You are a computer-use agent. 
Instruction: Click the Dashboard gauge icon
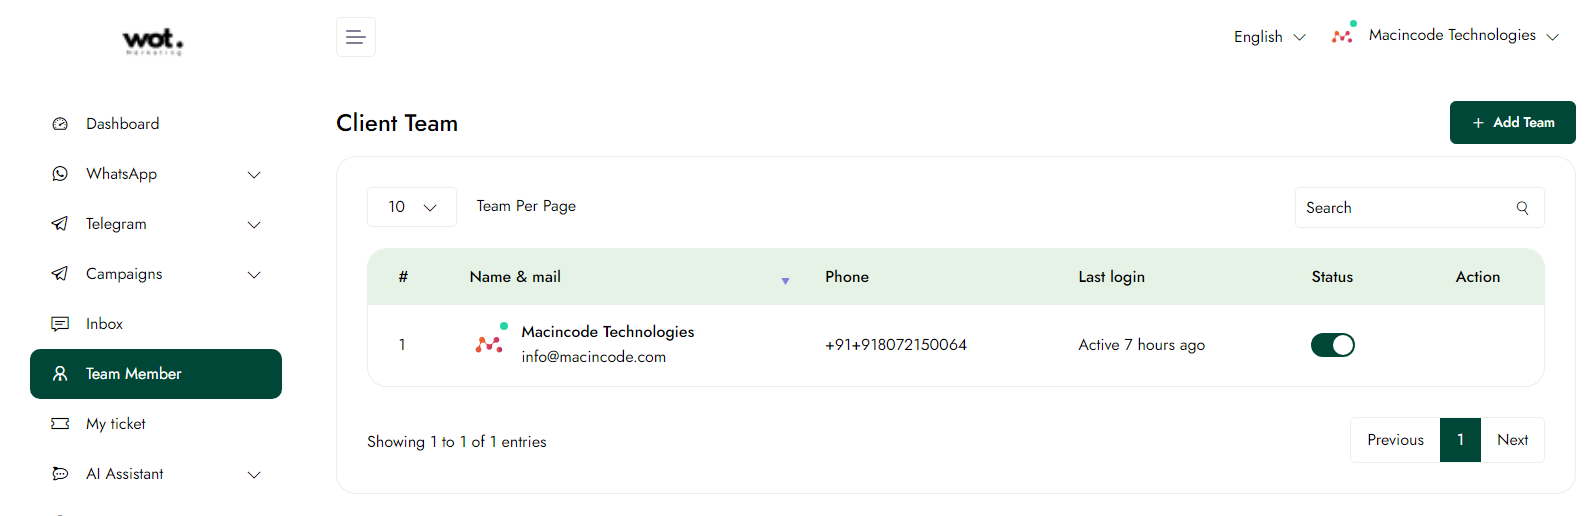coord(60,124)
